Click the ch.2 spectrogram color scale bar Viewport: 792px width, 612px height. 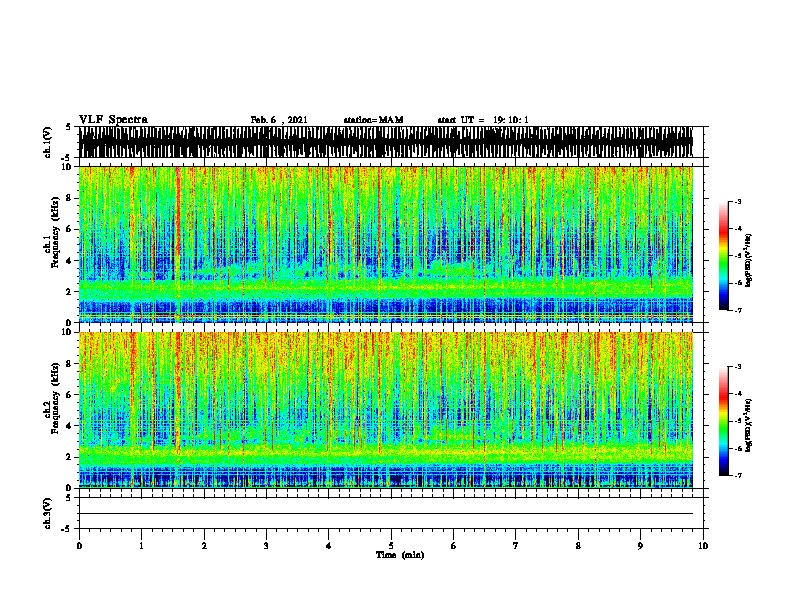[x=723, y=421]
